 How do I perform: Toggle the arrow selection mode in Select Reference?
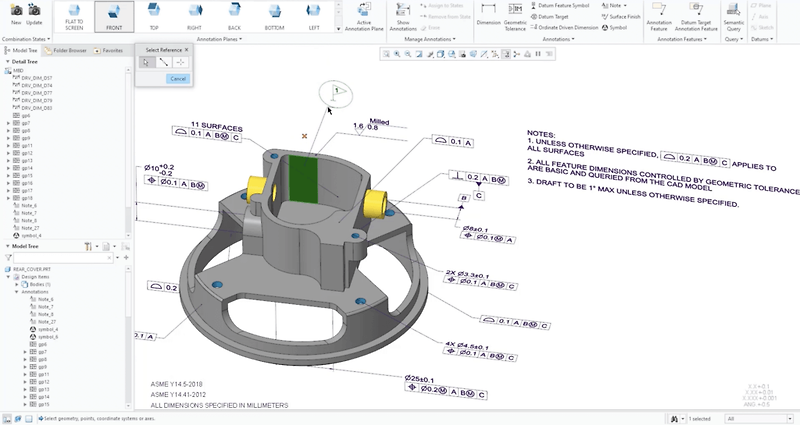pos(146,62)
